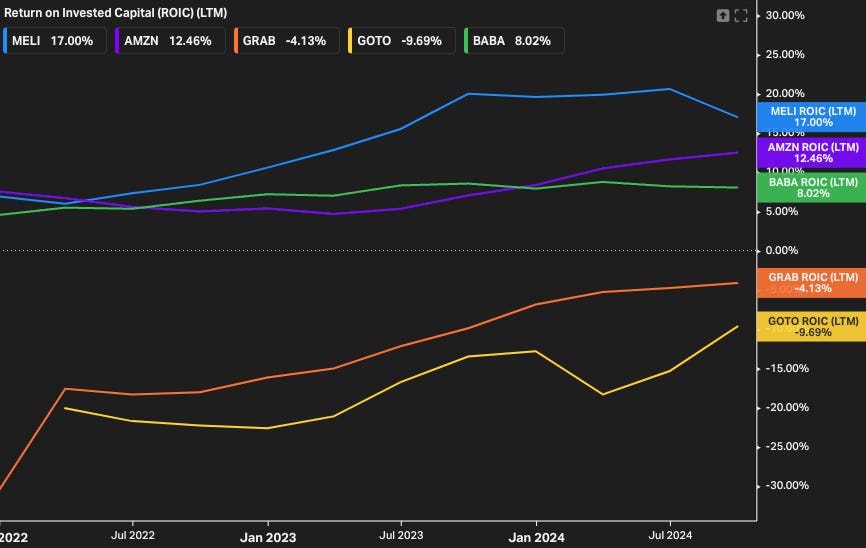The height and width of the screenshot is (548, 866).
Task: Click the 20.00% y-axis label
Action: tap(785, 93)
